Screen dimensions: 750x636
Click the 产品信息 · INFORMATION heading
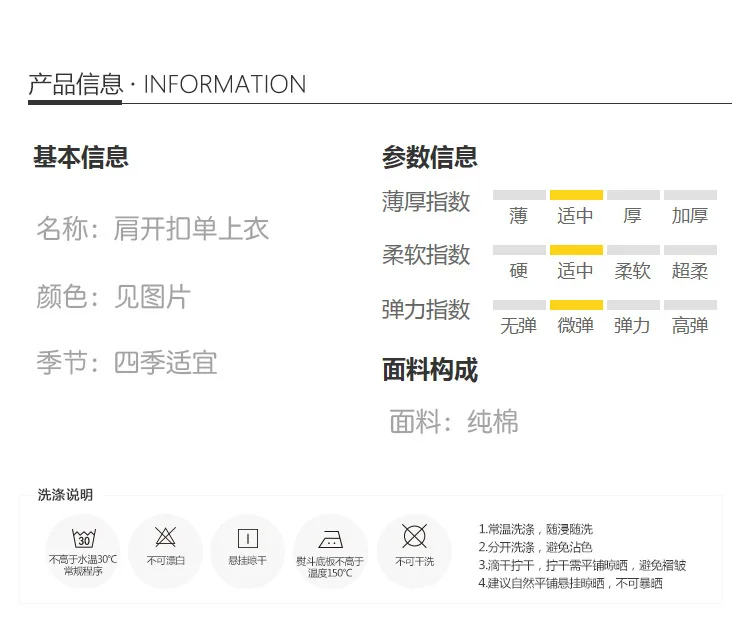167,84
